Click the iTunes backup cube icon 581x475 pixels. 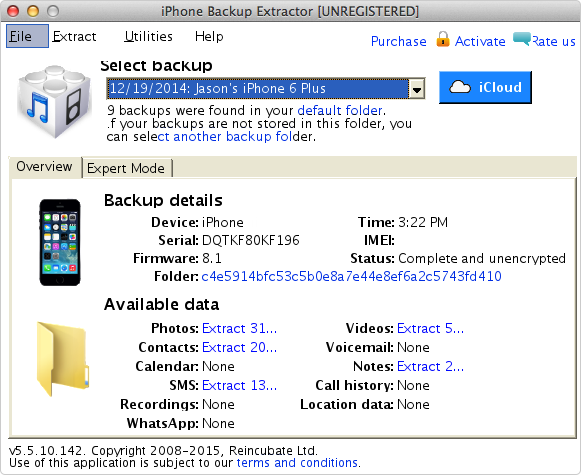(x=54, y=101)
